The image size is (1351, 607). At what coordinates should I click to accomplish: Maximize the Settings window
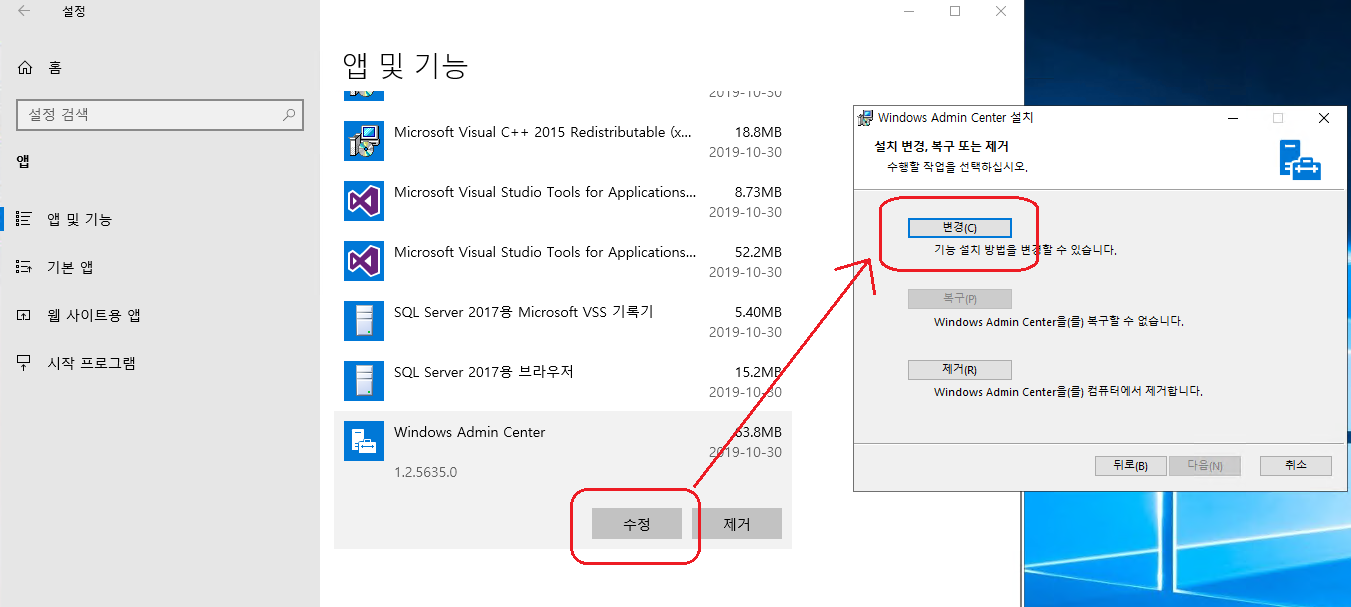[x=955, y=11]
